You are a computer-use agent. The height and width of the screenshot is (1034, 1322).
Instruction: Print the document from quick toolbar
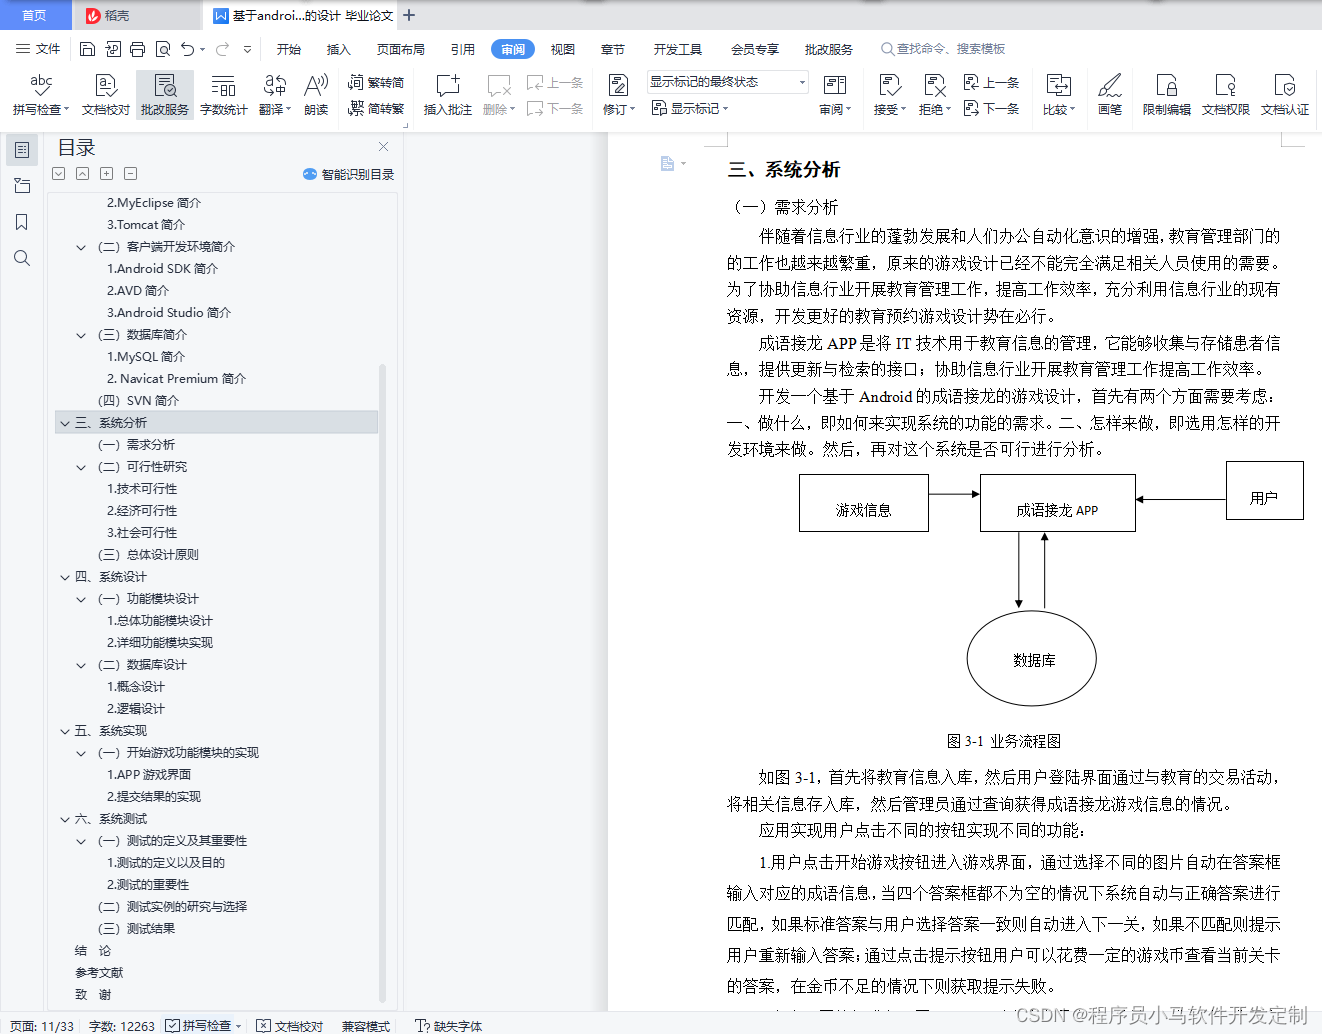(138, 49)
